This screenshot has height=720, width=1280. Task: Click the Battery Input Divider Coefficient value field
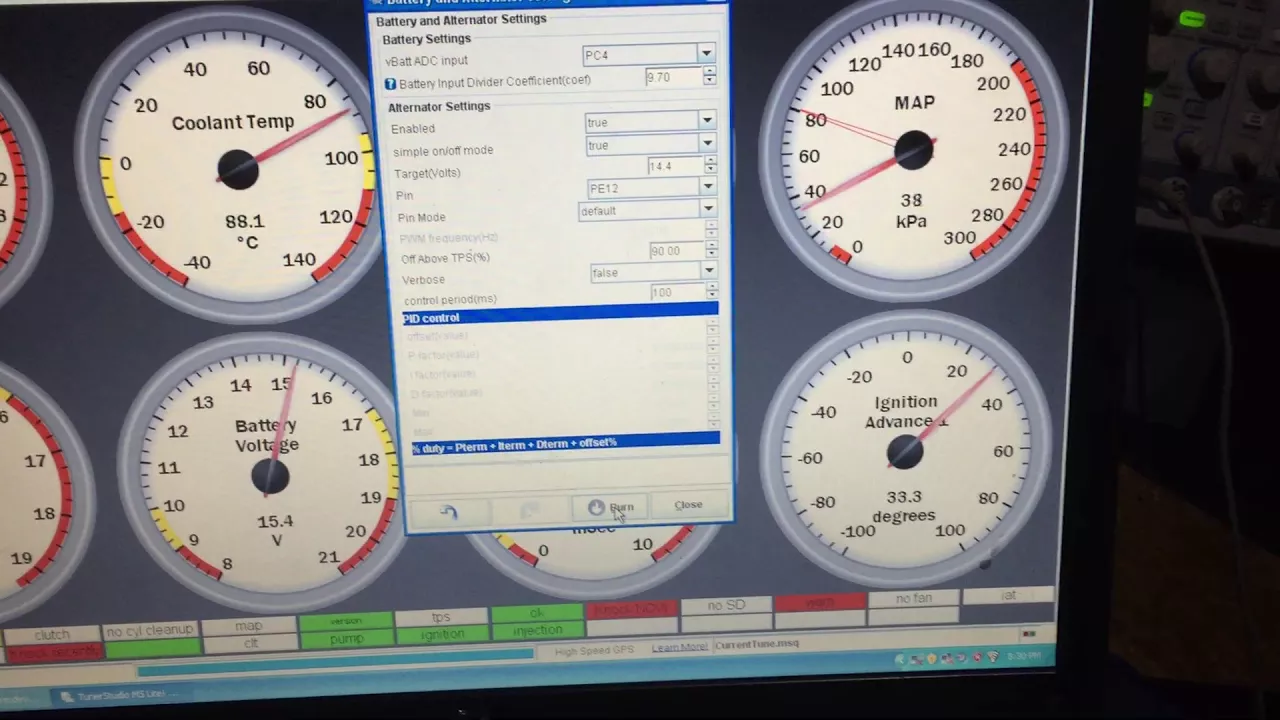673,77
